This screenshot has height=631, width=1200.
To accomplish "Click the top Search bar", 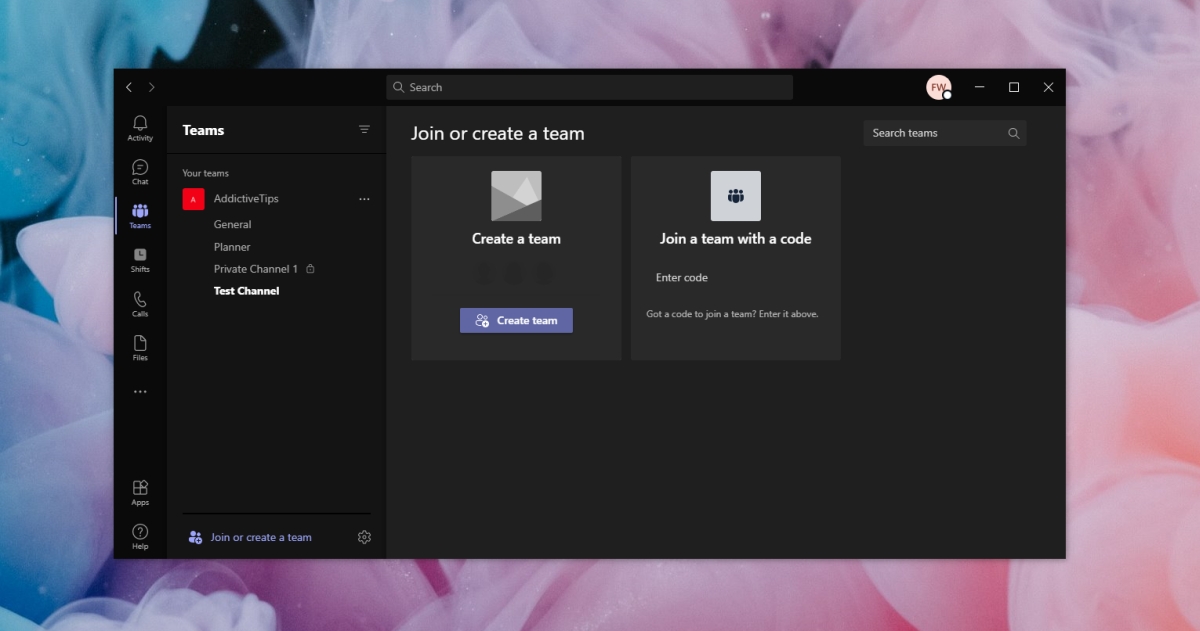I will point(590,87).
